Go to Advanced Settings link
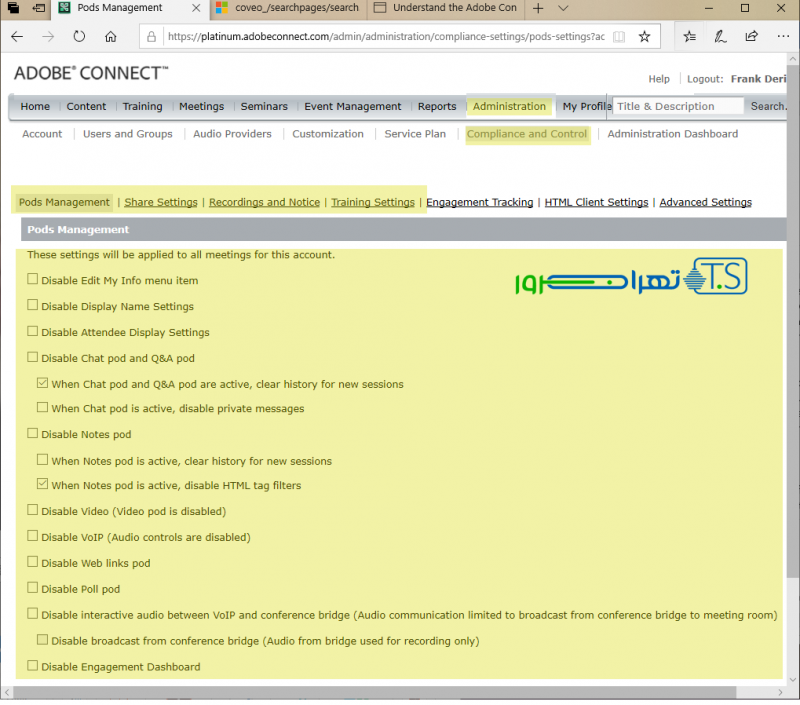800x705 pixels. coord(705,202)
